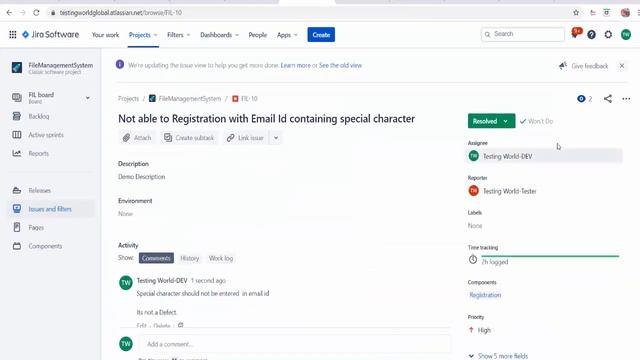Click the Testing World-DEV comment author avatar
The width and height of the screenshot is (640, 360).
(x=126, y=283)
